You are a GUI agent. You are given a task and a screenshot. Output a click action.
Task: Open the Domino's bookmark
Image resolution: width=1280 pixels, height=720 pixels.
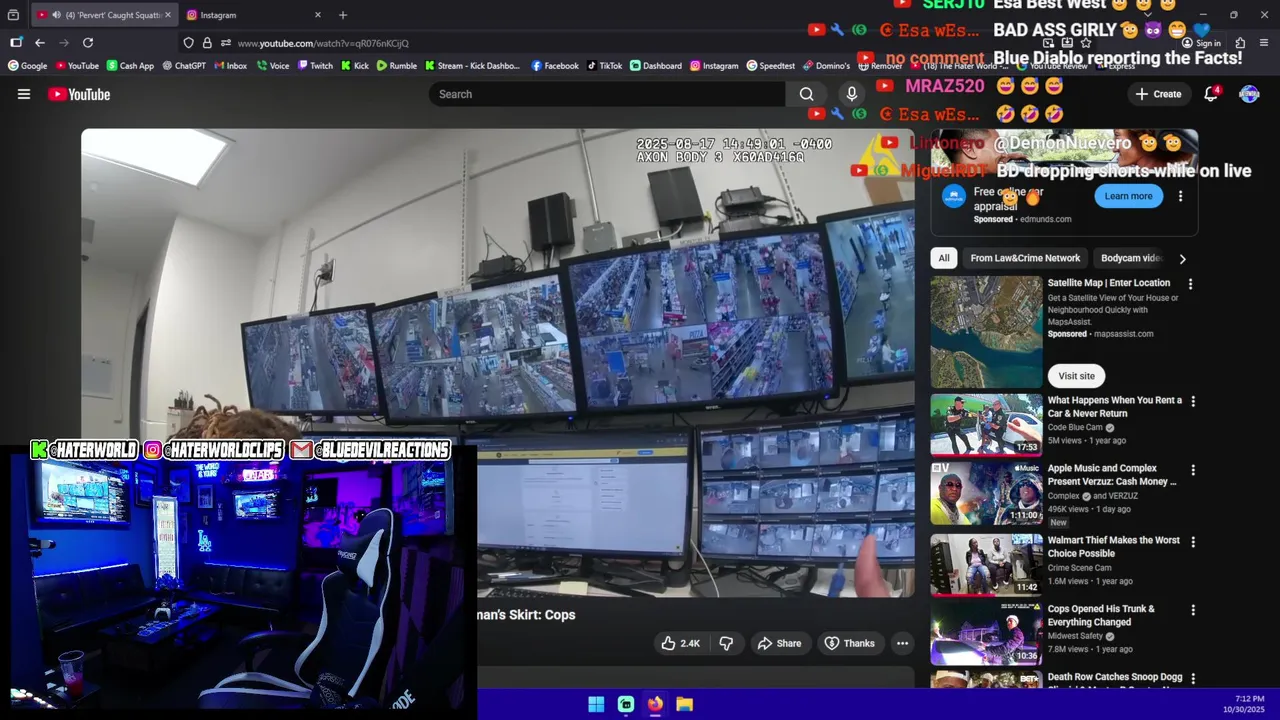826,66
